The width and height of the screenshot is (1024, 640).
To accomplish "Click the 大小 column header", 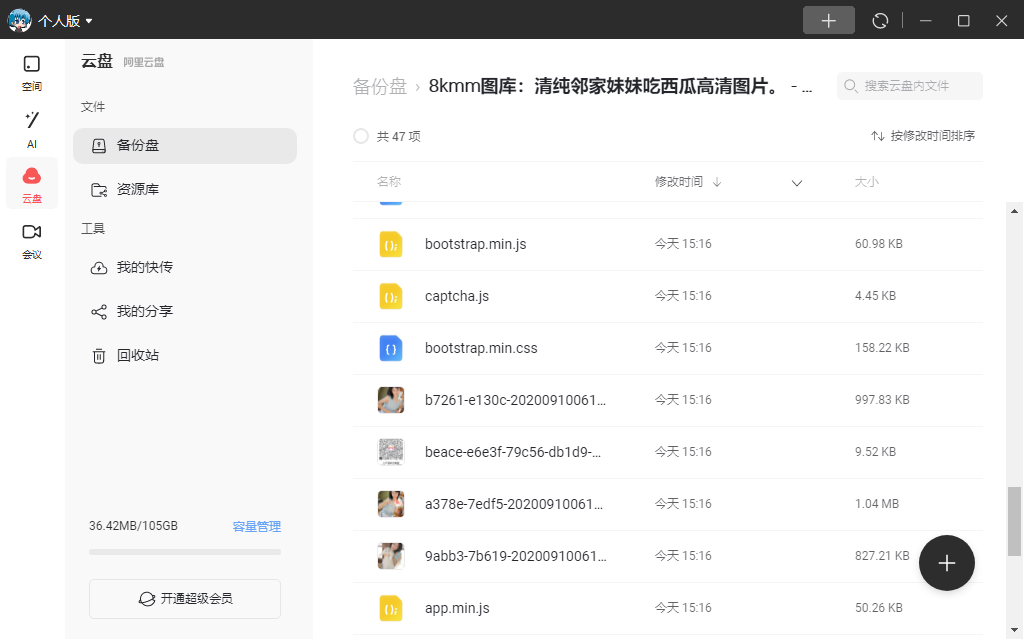I will pyautogui.click(x=867, y=182).
